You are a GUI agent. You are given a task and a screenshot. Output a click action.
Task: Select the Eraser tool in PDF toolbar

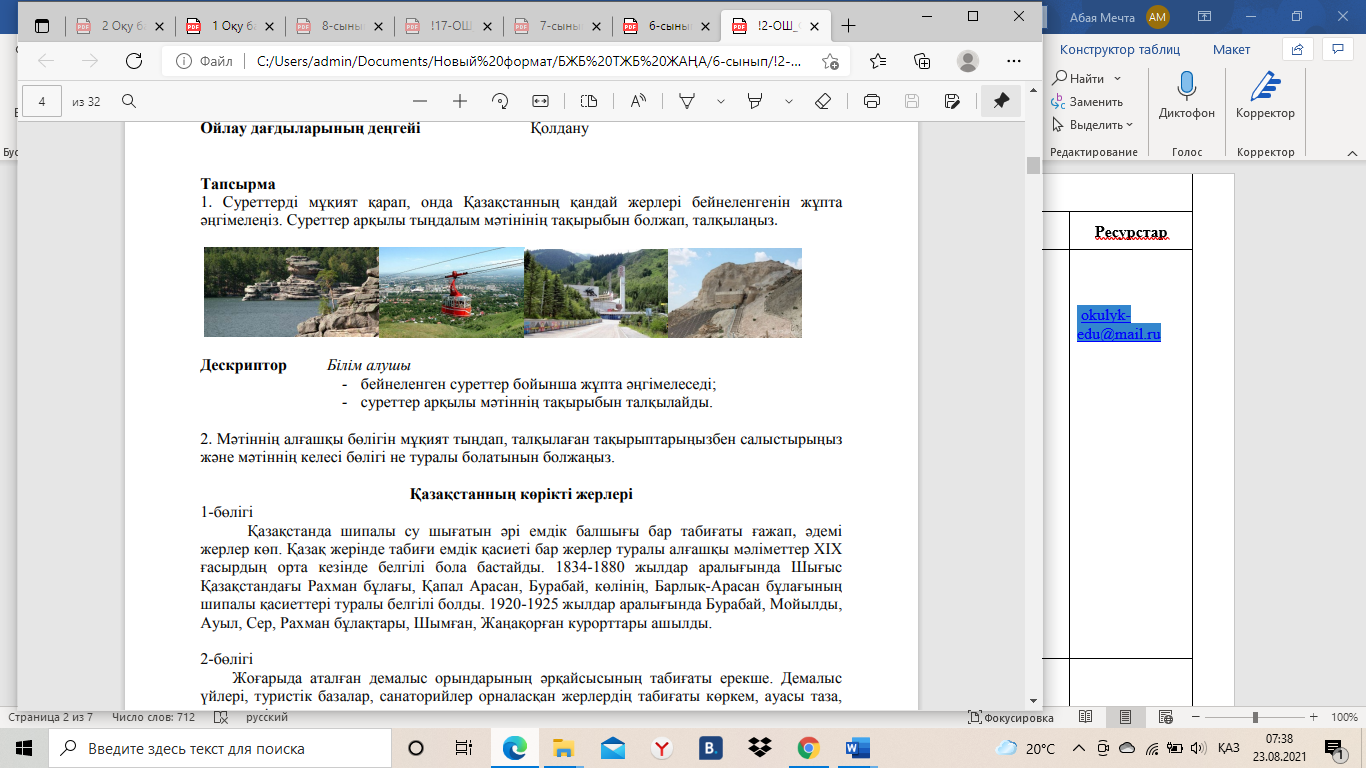[x=823, y=101]
